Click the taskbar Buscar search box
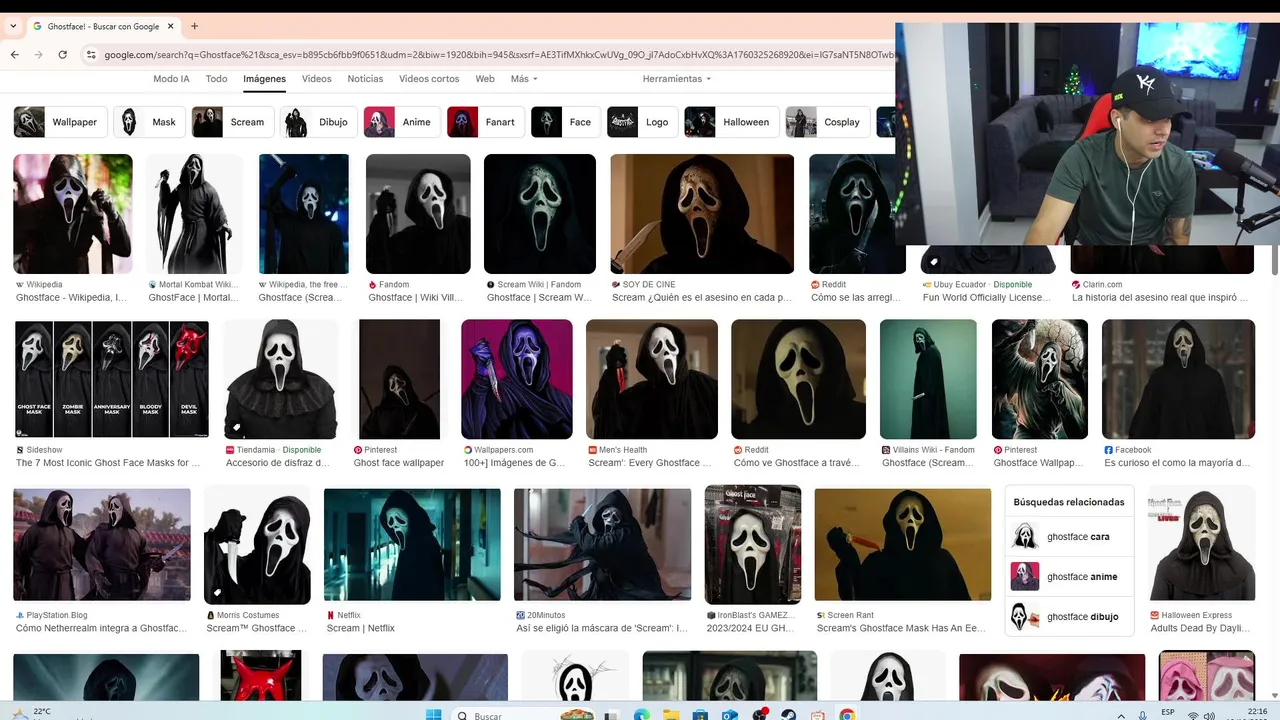Viewport: 1280px width, 720px height. tap(525, 714)
